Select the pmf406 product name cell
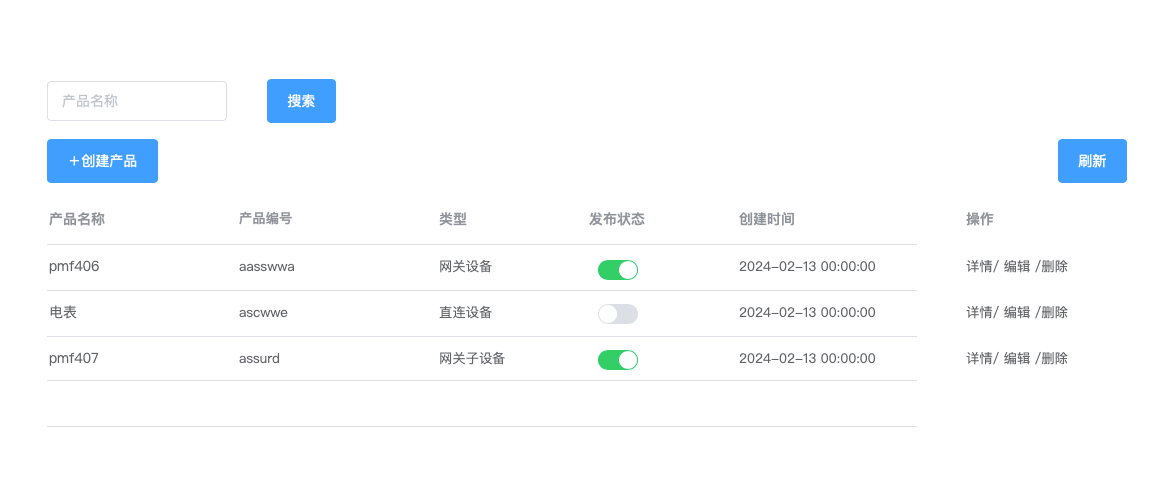The height and width of the screenshot is (491, 1156). 74,267
